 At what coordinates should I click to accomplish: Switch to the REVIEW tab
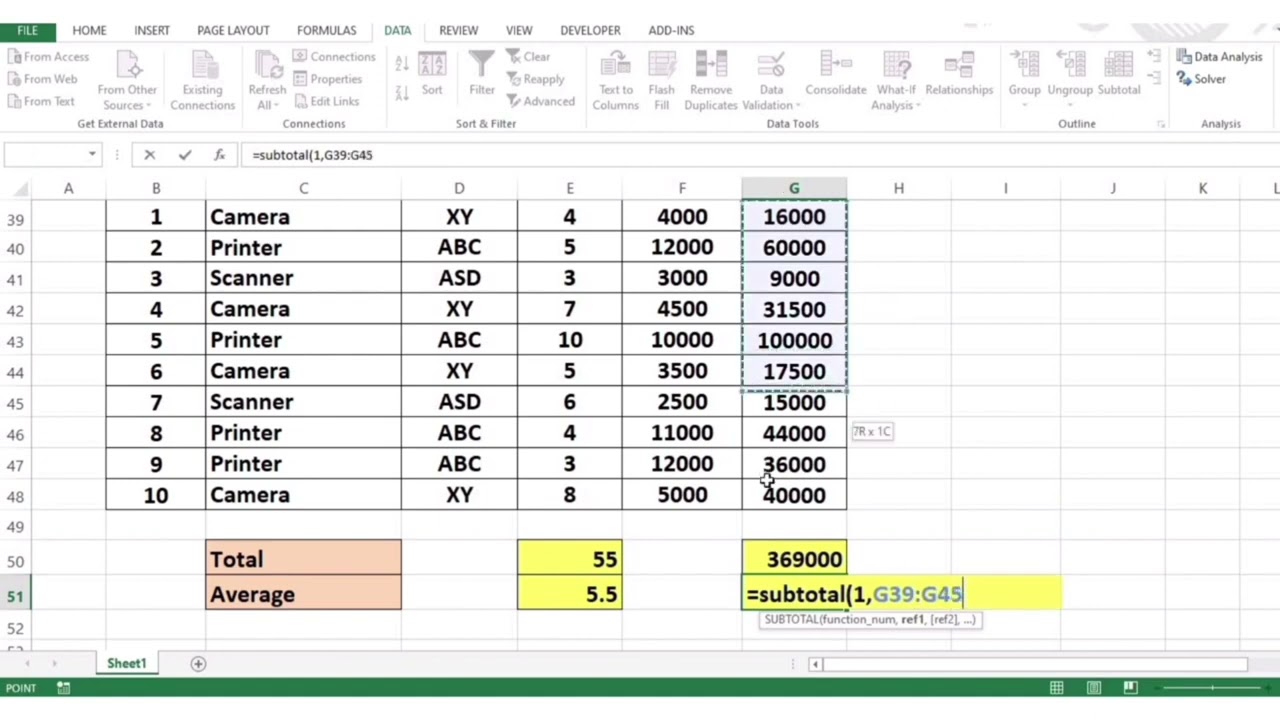(x=458, y=30)
